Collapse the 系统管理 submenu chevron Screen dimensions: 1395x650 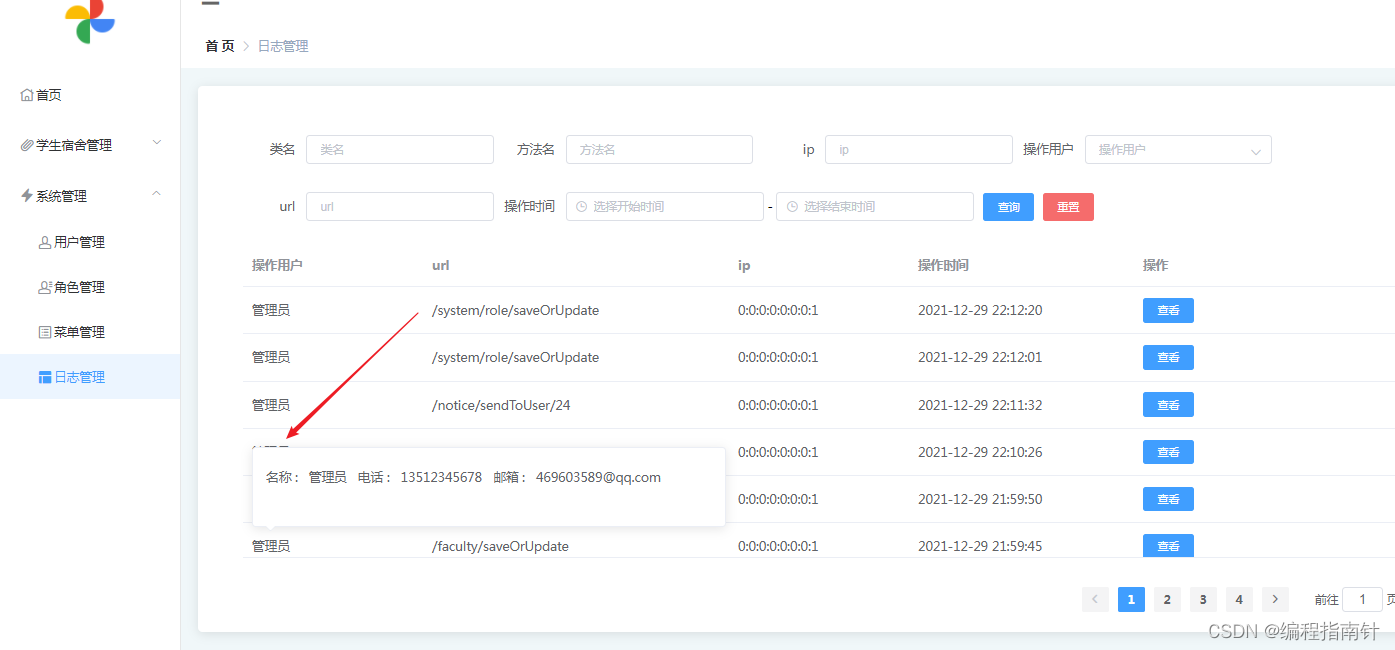157,194
